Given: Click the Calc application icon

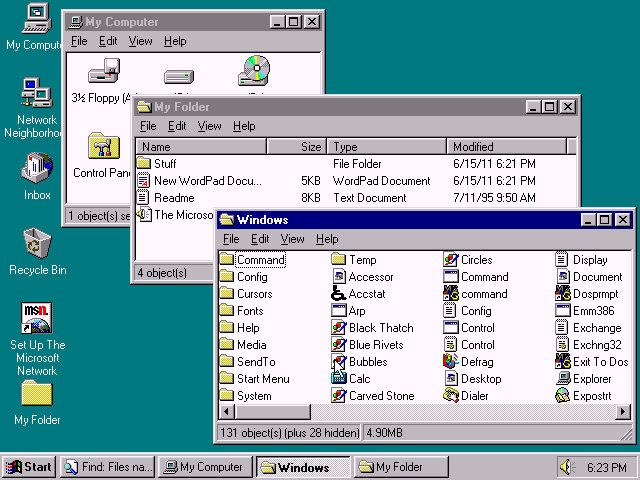Looking at the screenshot, I should click(339, 379).
